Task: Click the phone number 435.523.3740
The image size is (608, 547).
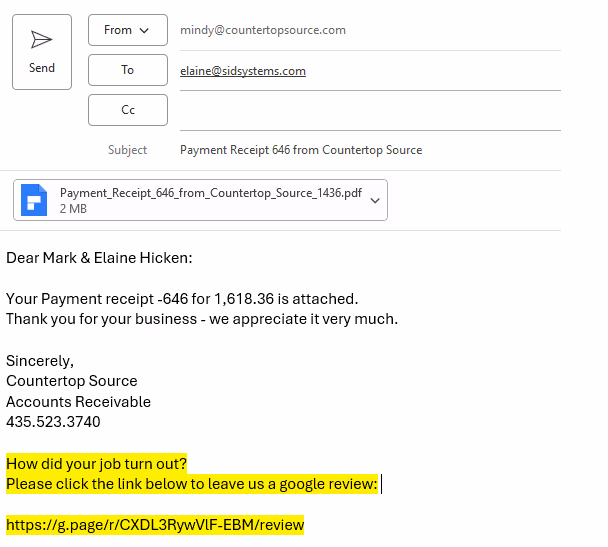Action: [54, 422]
